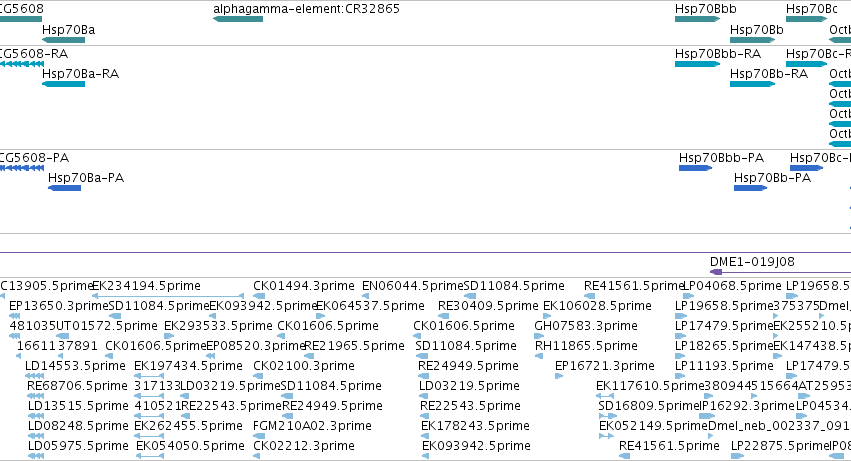Open the RE21965.5prime EST label

click(354, 346)
